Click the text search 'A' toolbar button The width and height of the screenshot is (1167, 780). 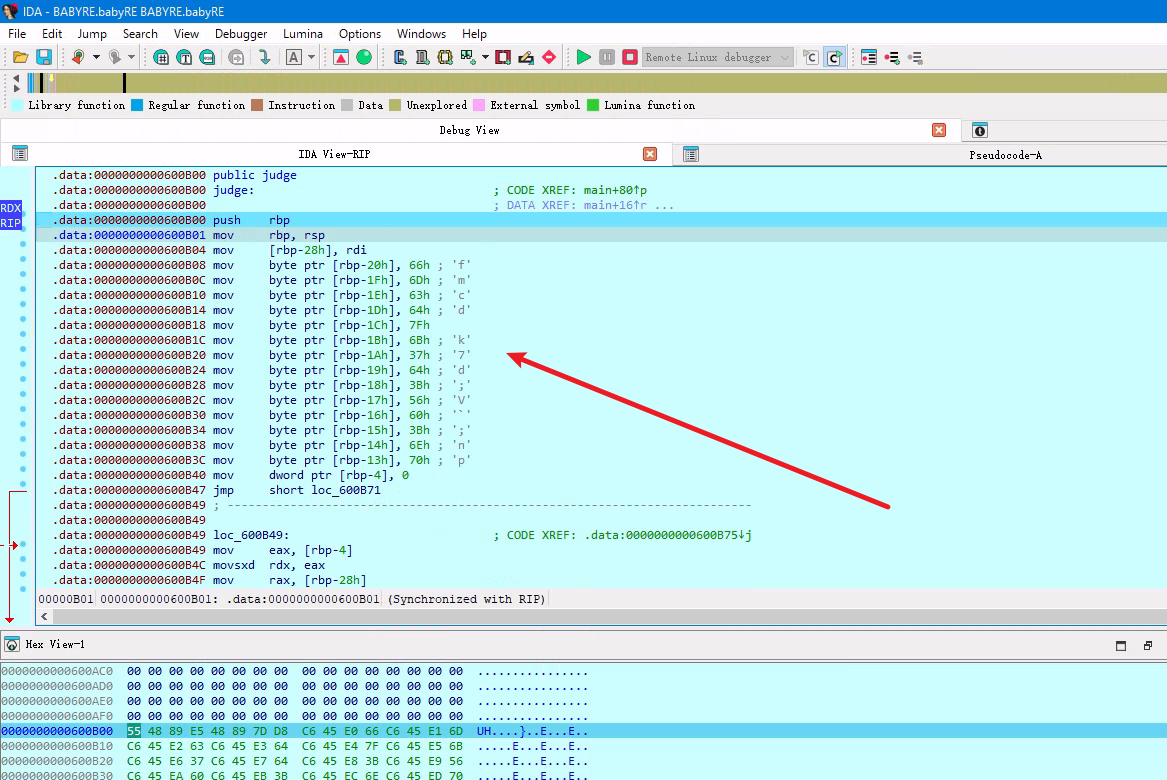pos(294,57)
